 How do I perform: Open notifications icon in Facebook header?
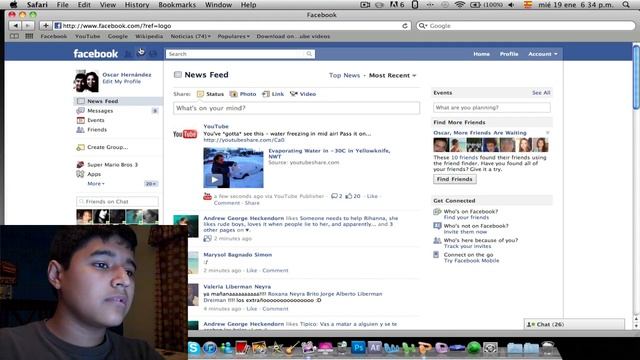point(153,53)
